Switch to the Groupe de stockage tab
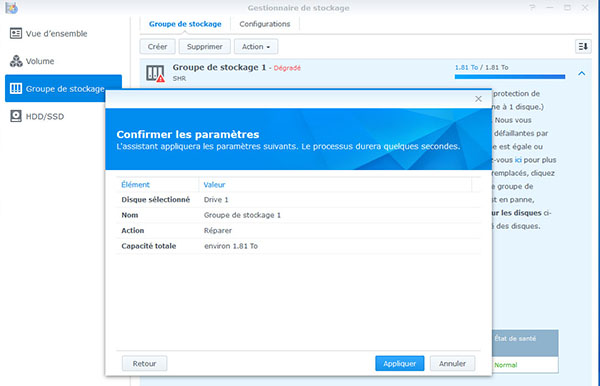This screenshot has width=600, height=386. click(185, 24)
